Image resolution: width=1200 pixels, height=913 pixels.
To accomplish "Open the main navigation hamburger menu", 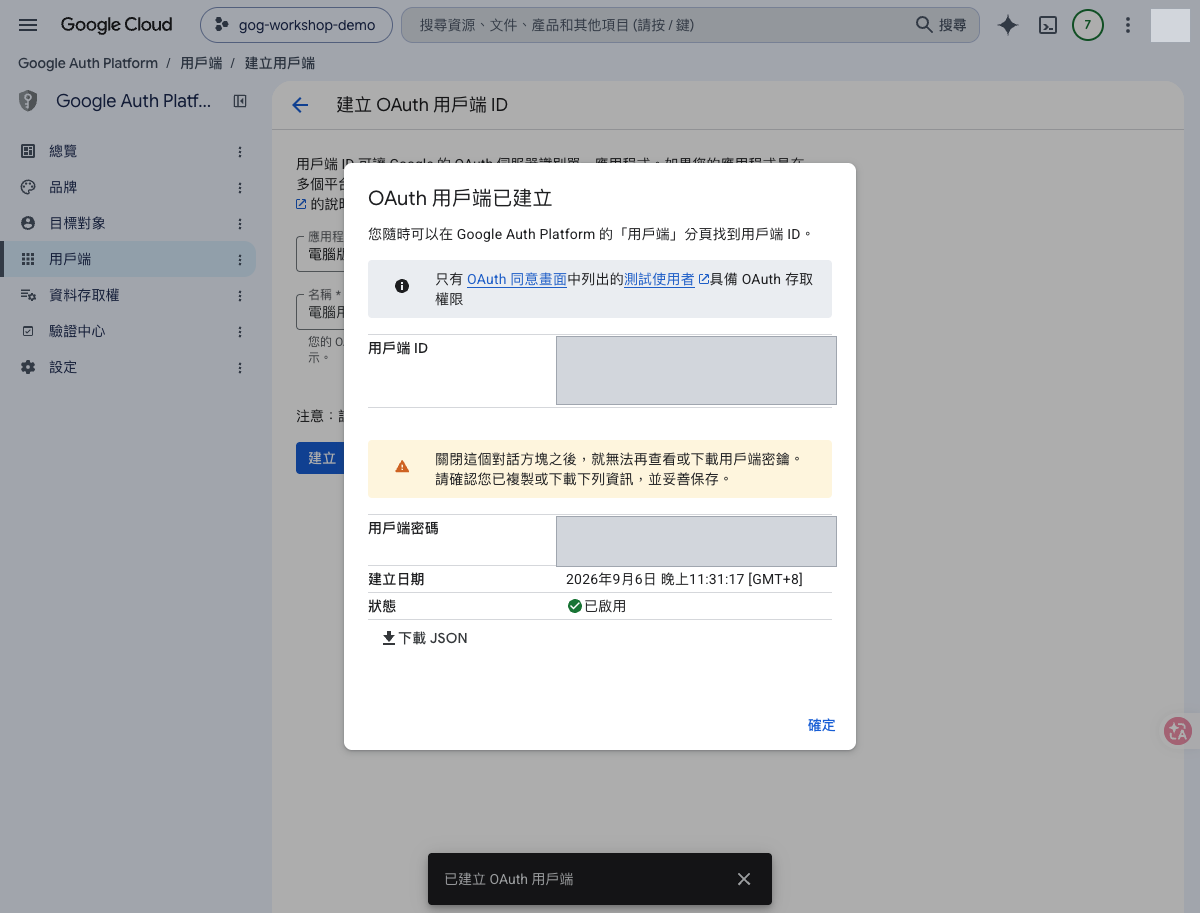I will [28, 25].
